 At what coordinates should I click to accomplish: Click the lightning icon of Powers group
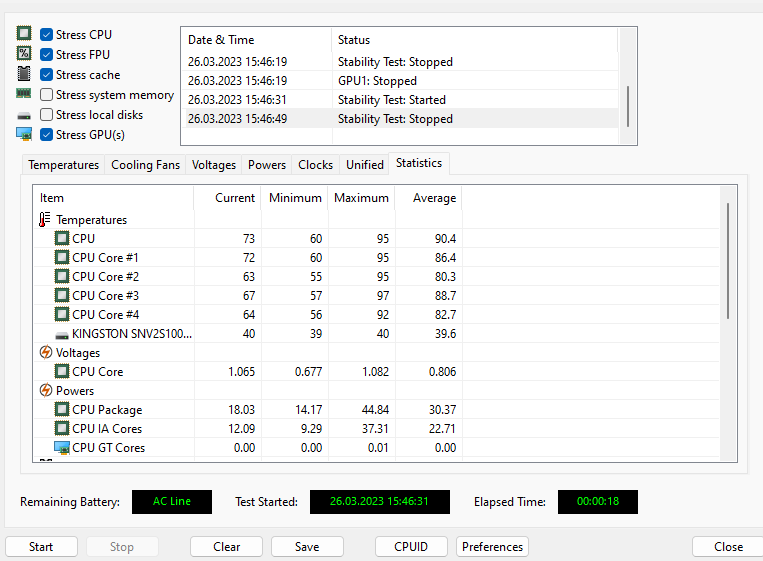pos(46,390)
